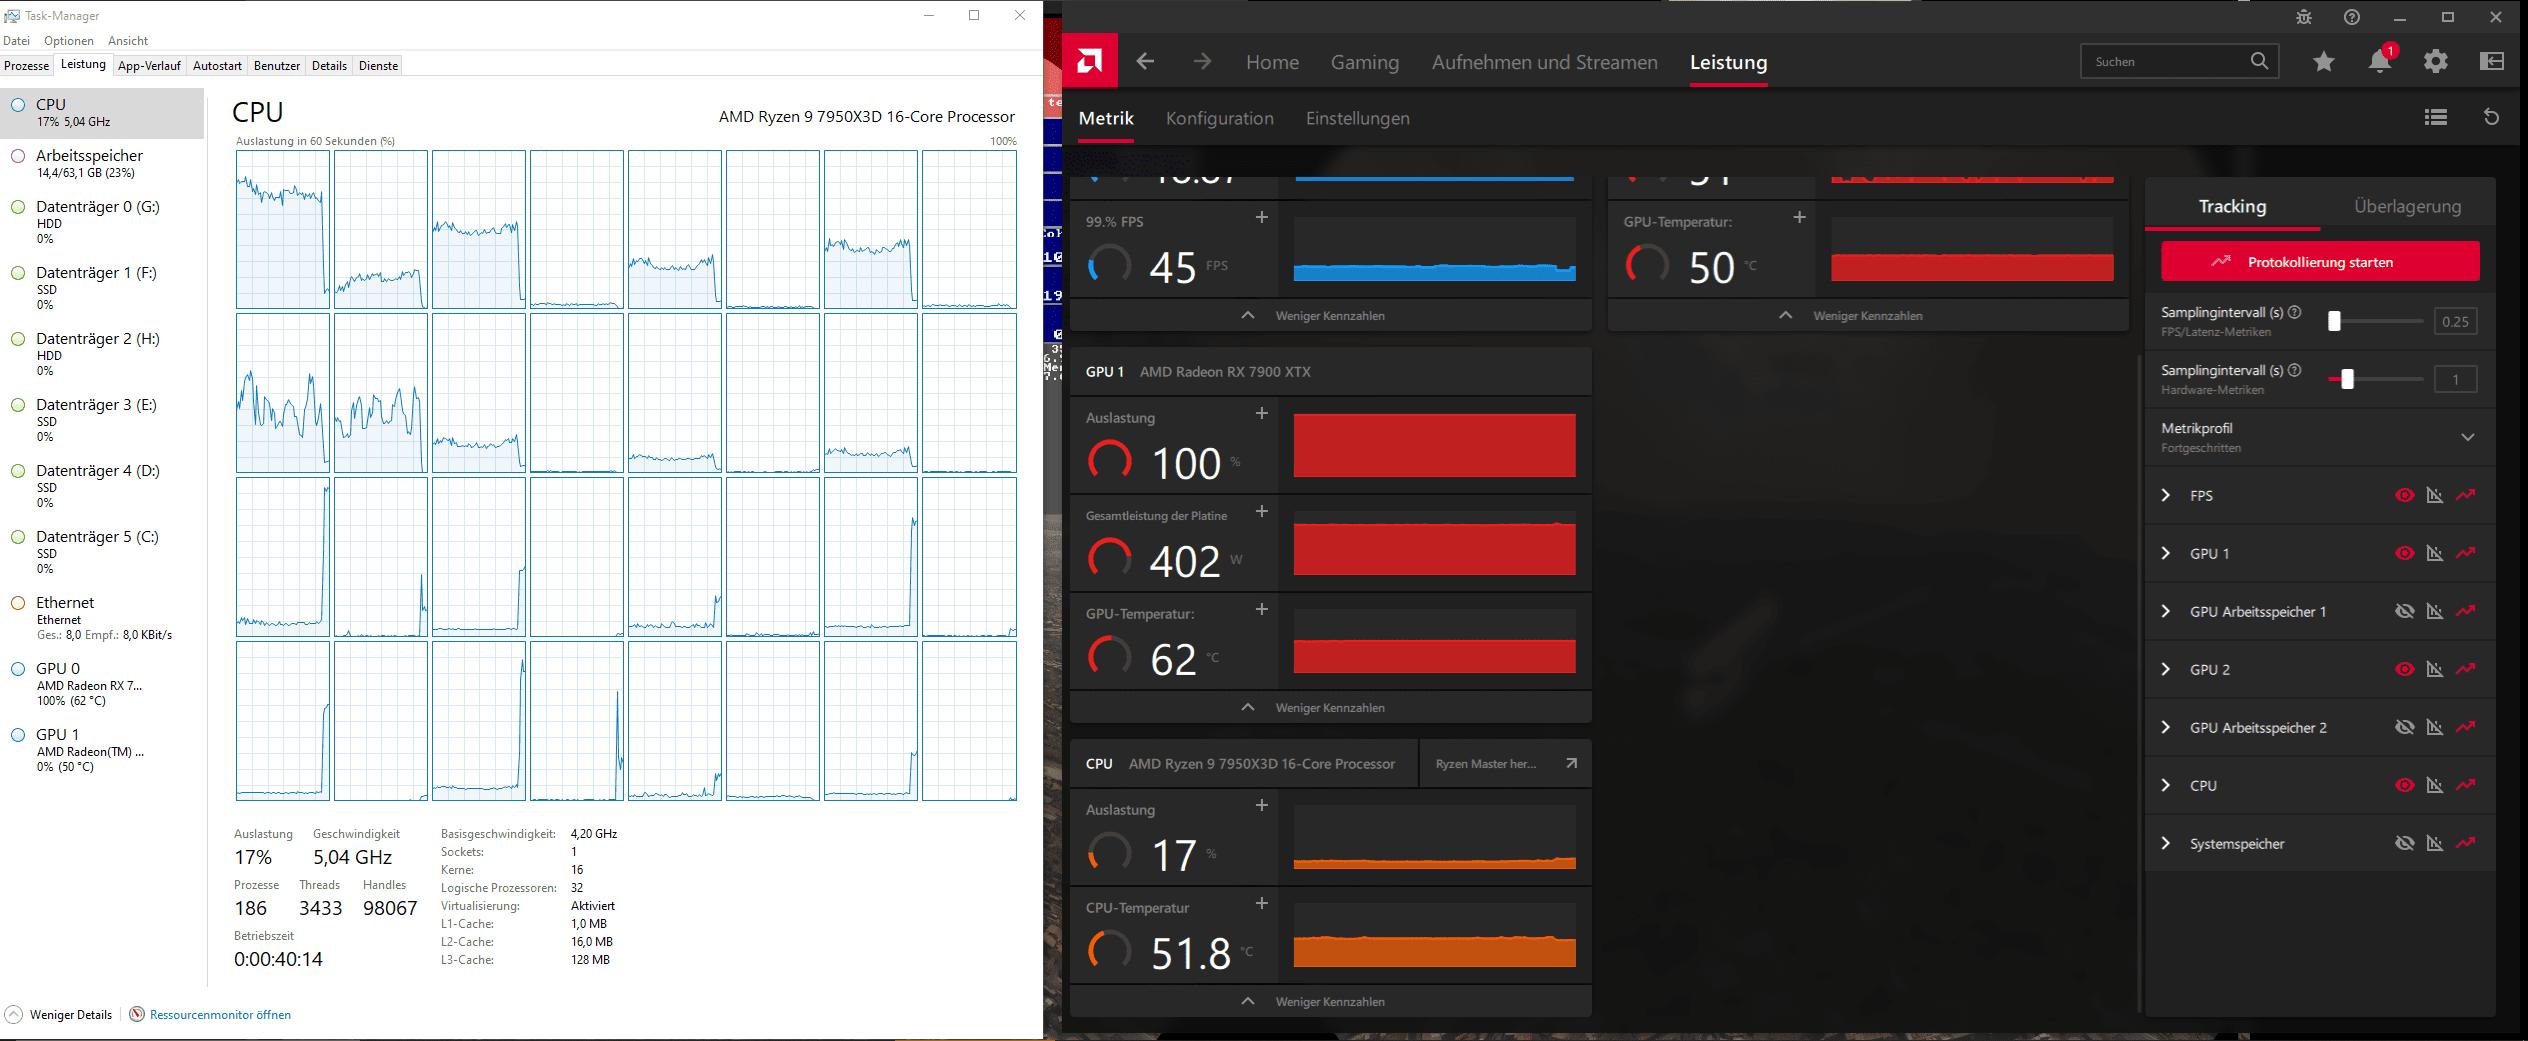Click the plus icon beside 99% FPS
Image resolution: width=2528 pixels, height=1041 pixels.
coord(1262,217)
